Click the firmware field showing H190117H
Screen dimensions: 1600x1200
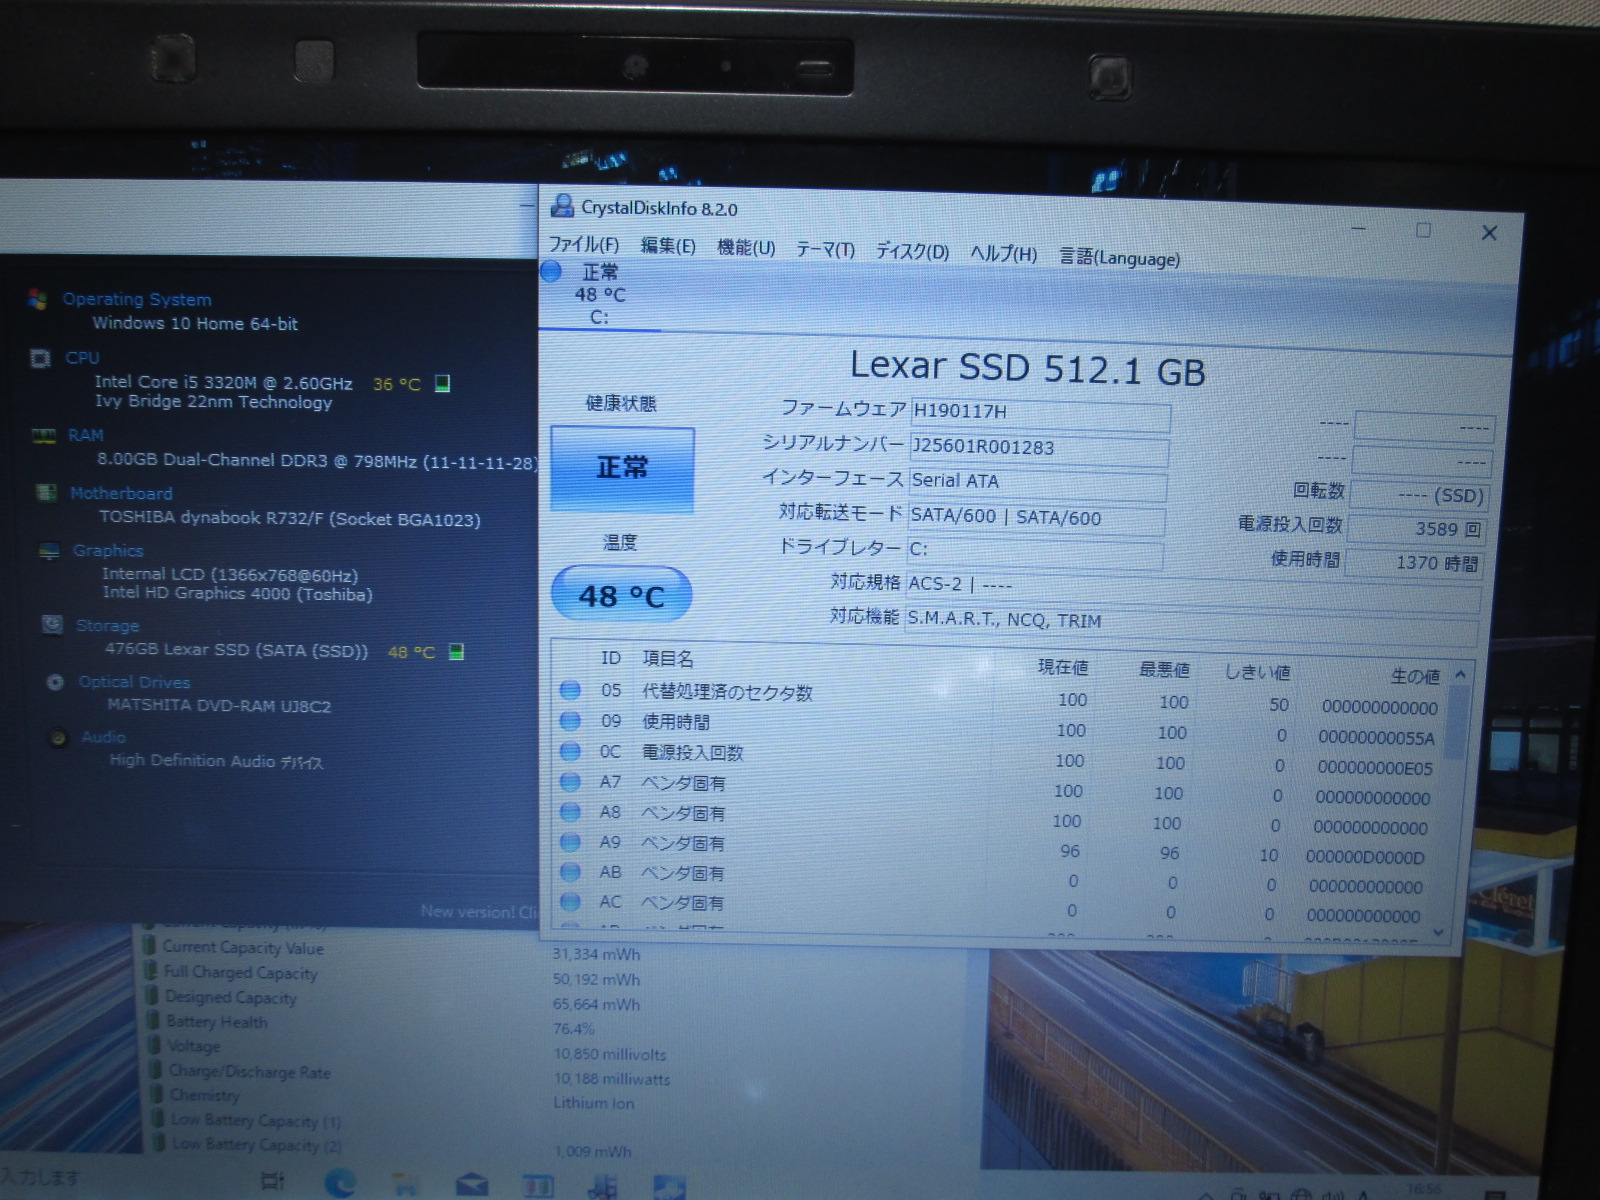point(1039,412)
